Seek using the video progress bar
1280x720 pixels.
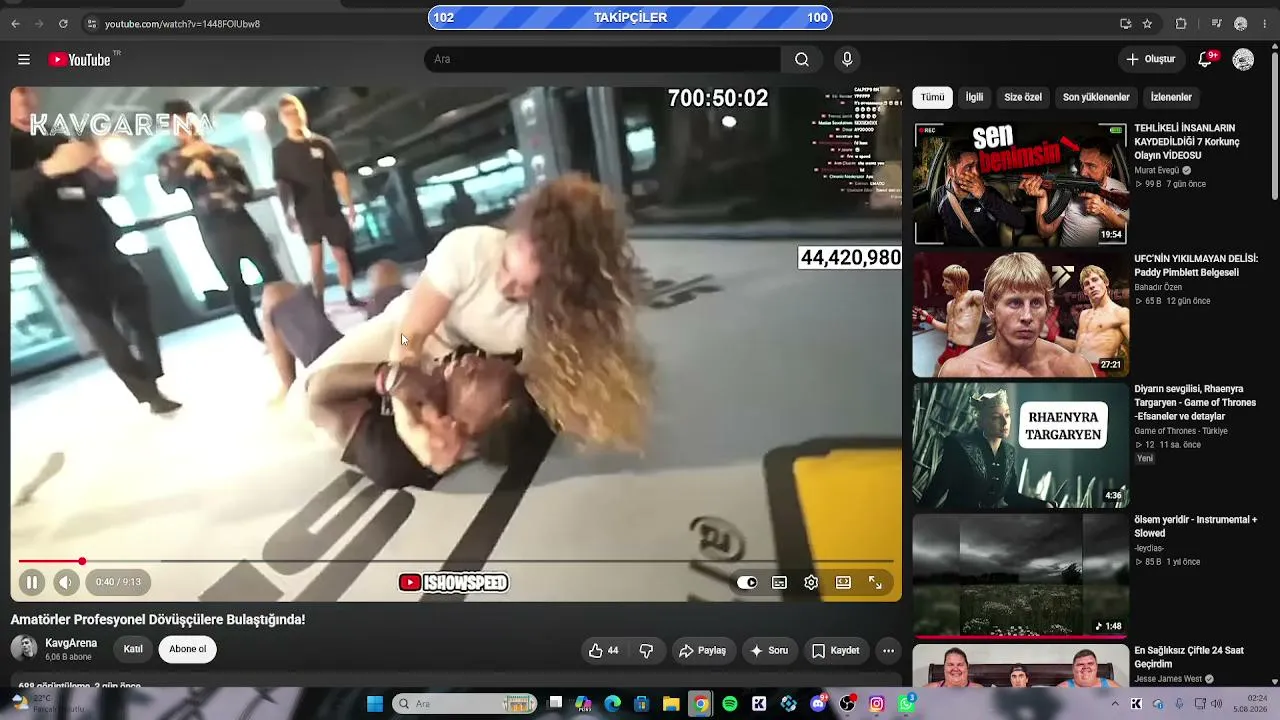click(x=456, y=561)
